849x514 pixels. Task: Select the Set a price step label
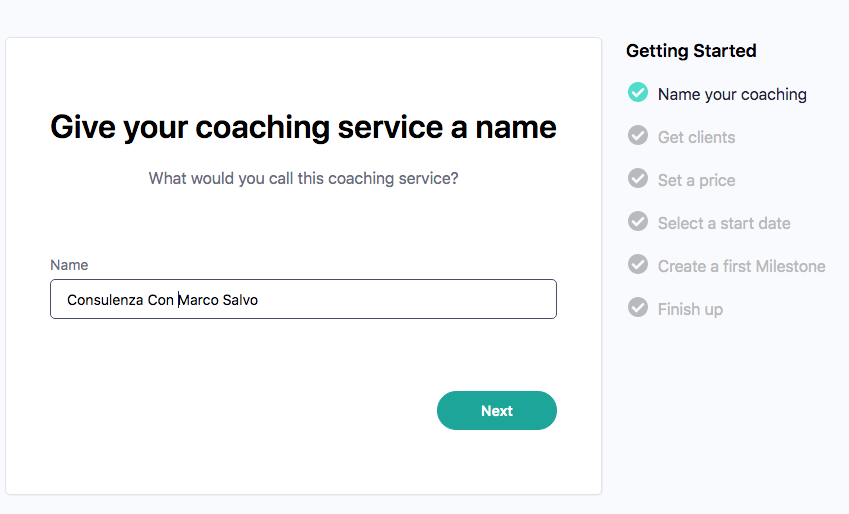696,180
